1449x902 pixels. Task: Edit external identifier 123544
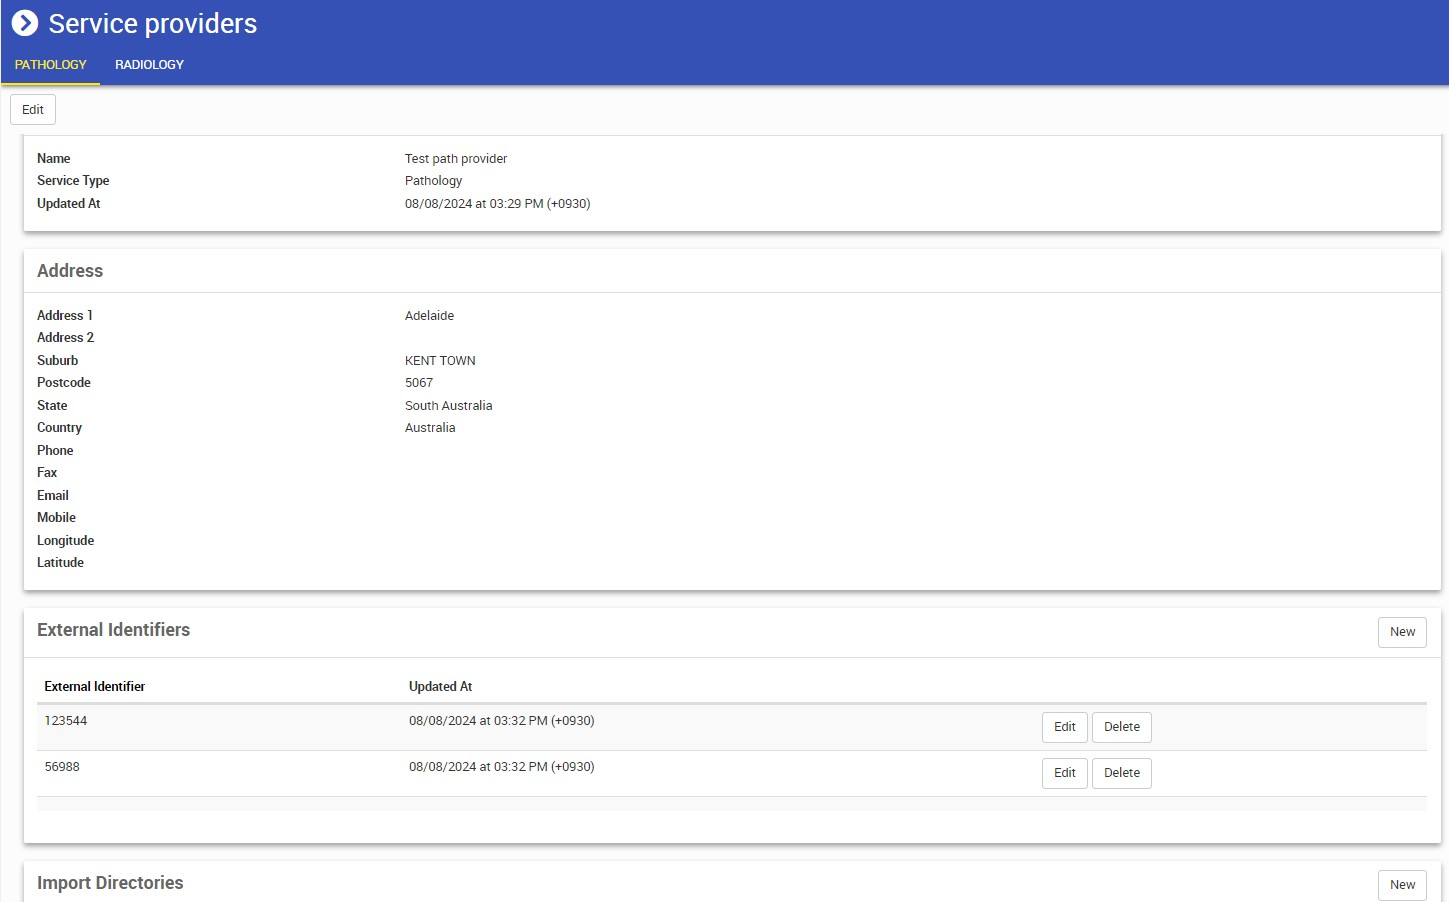(1065, 727)
